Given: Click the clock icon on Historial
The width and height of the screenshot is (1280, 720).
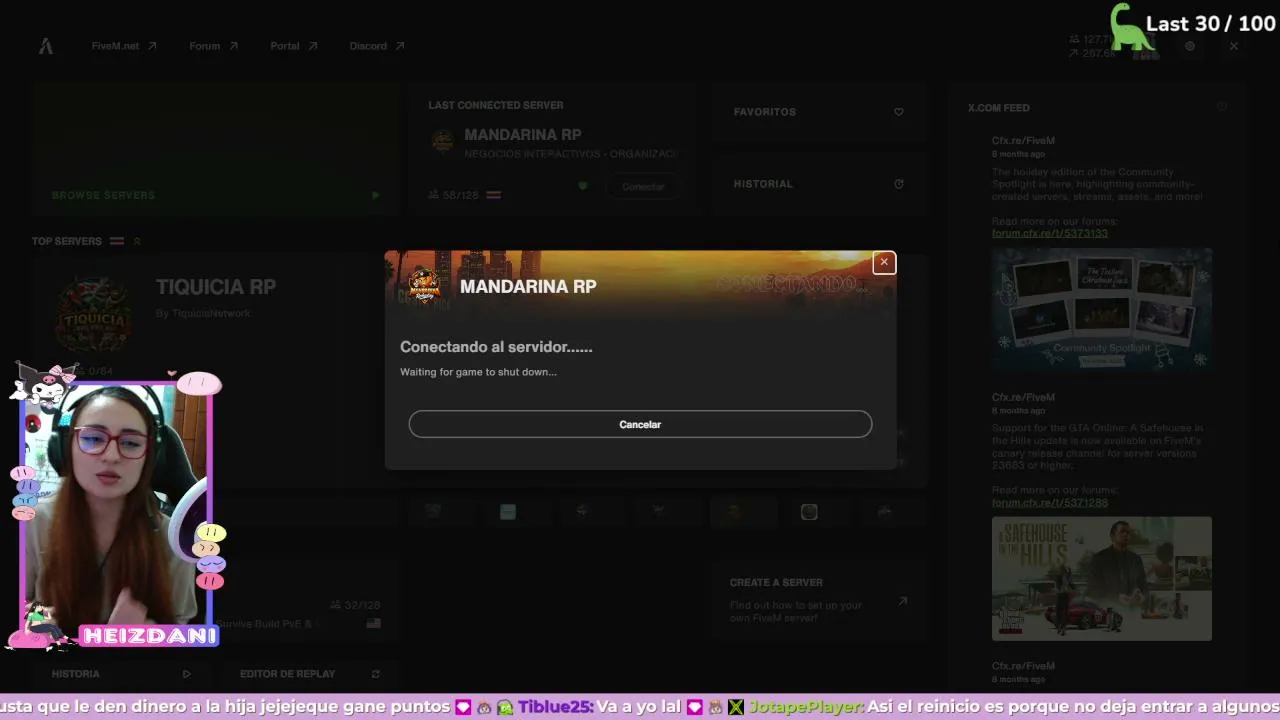Looking at the screenshot, I should point(899,184).
